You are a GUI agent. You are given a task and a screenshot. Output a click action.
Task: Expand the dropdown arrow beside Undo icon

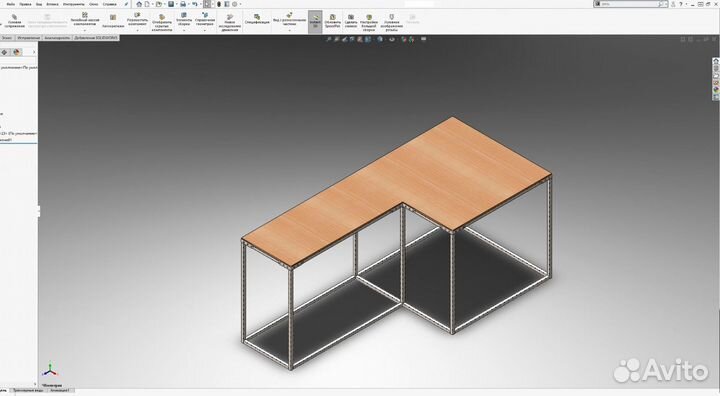200,4
